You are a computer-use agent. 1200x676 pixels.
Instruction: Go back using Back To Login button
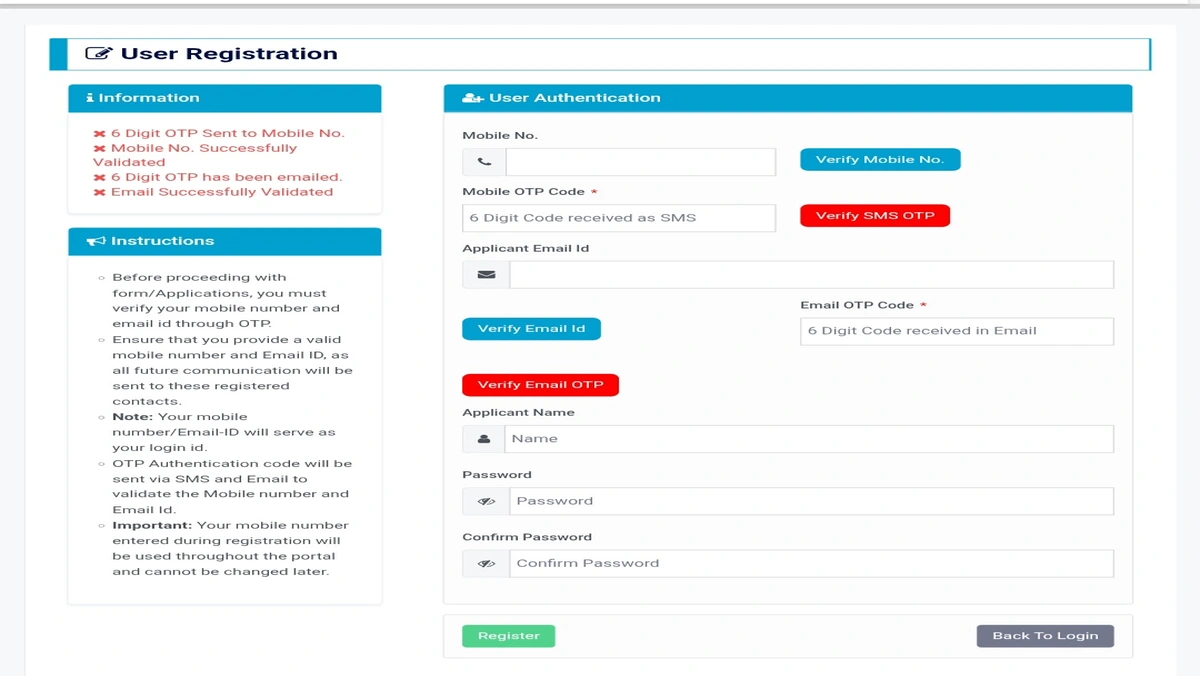(x=1044, y=636)
